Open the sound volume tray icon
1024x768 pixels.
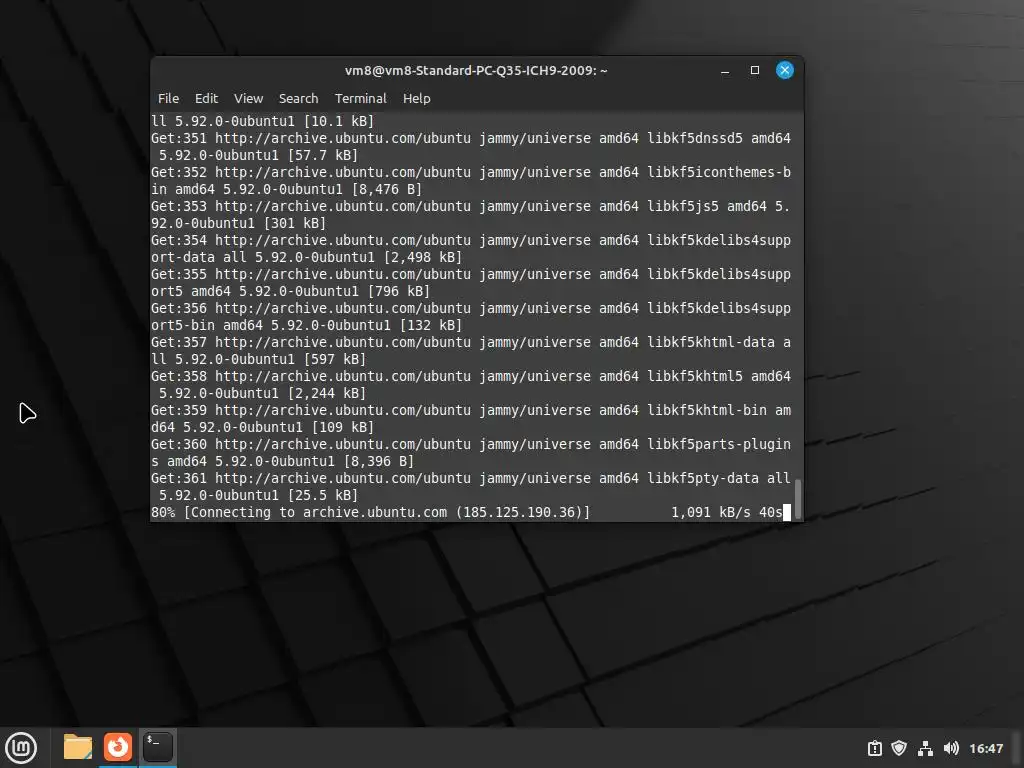point(951,748)
